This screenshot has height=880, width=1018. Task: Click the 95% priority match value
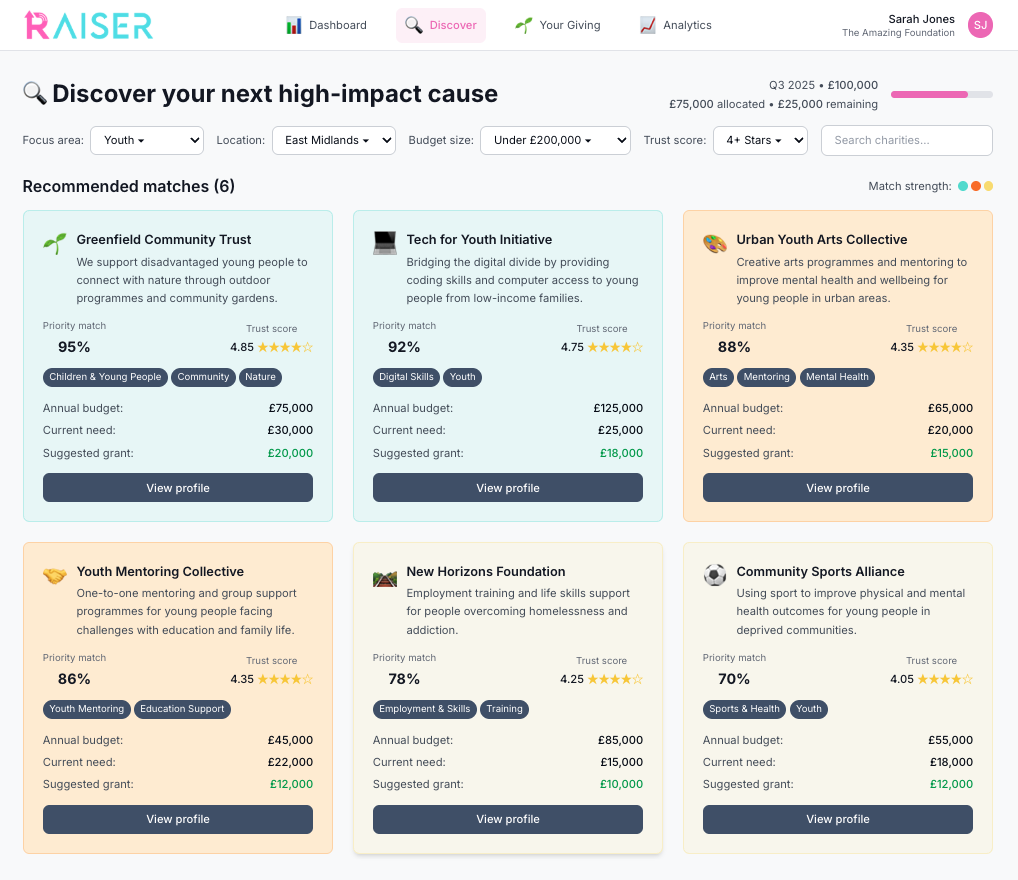tap(74, 347)
